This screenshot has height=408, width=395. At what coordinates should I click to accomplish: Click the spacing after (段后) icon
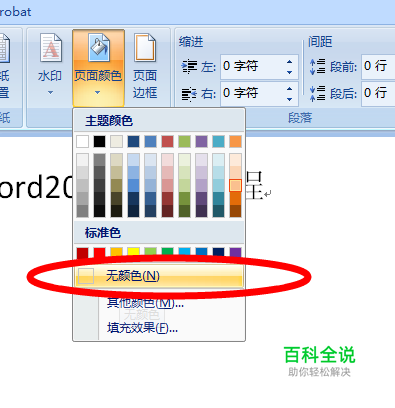point(317,93)
